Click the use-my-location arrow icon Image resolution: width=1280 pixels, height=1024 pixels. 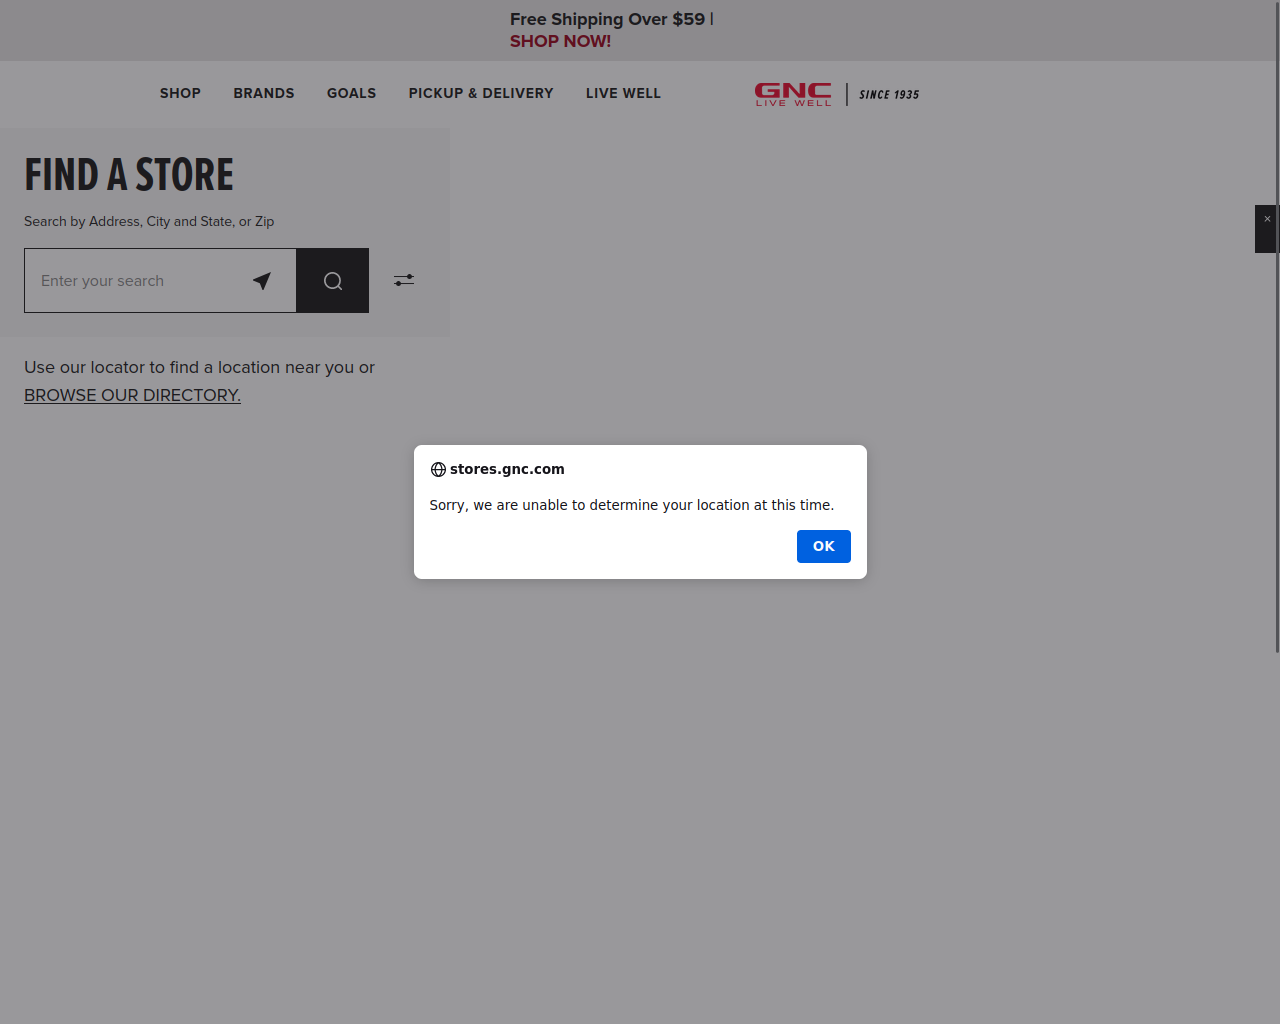coord(262,281)
